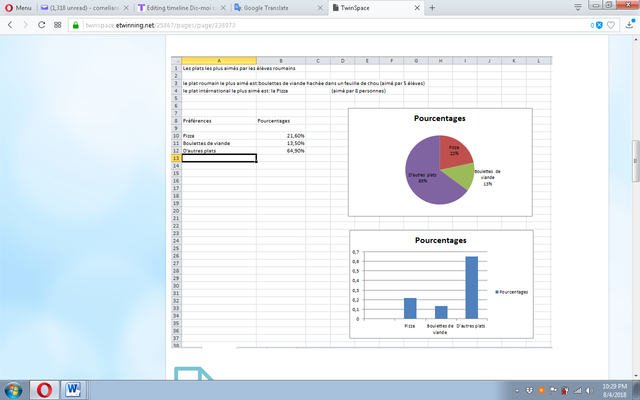Image resolution: width=640 pixels, height=400 pixels.
Task: Click the page vertical scrollbar thumb
Action: 636,161
